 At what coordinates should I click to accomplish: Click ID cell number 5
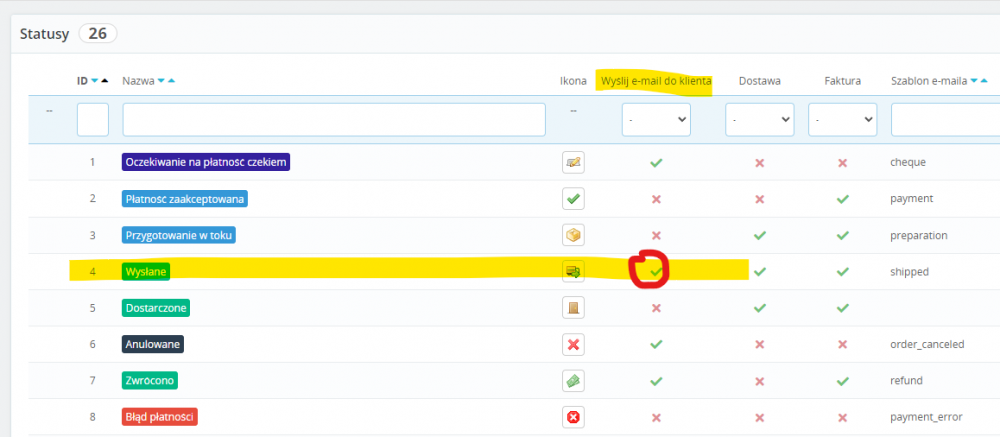(x=92, y=308)
